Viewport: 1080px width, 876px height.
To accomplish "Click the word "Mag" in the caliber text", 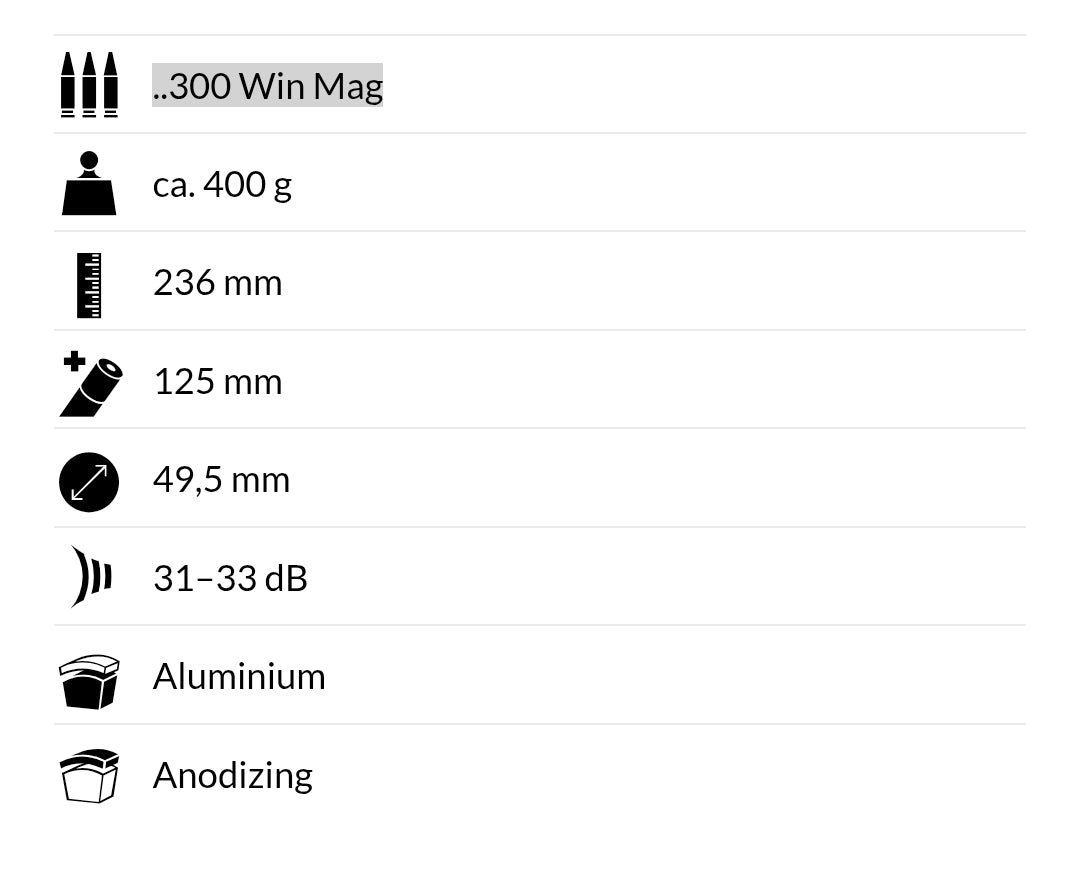I will click(x=347, y=87).
